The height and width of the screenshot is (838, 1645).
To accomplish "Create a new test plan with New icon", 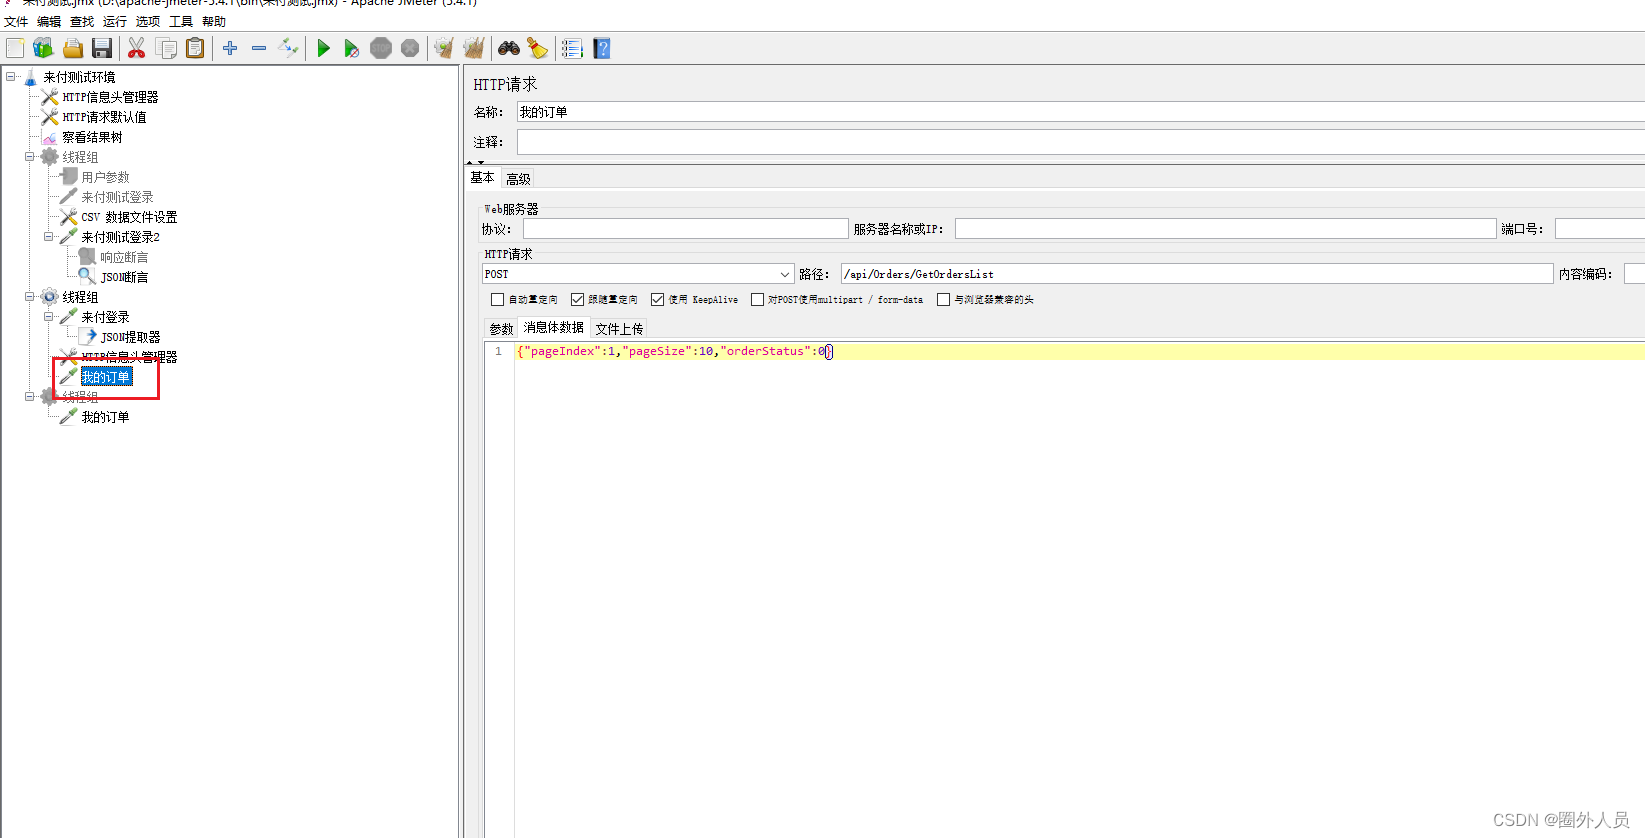I will click(15, 48).
